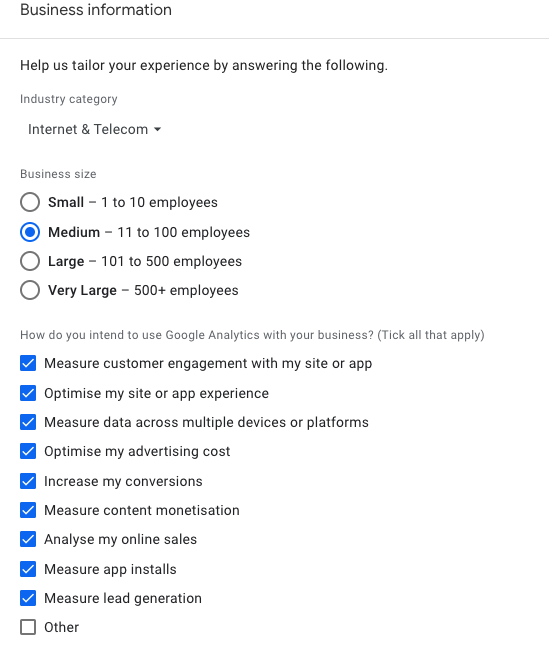
Task: Click the Other option label
Action: pos(62,627)
